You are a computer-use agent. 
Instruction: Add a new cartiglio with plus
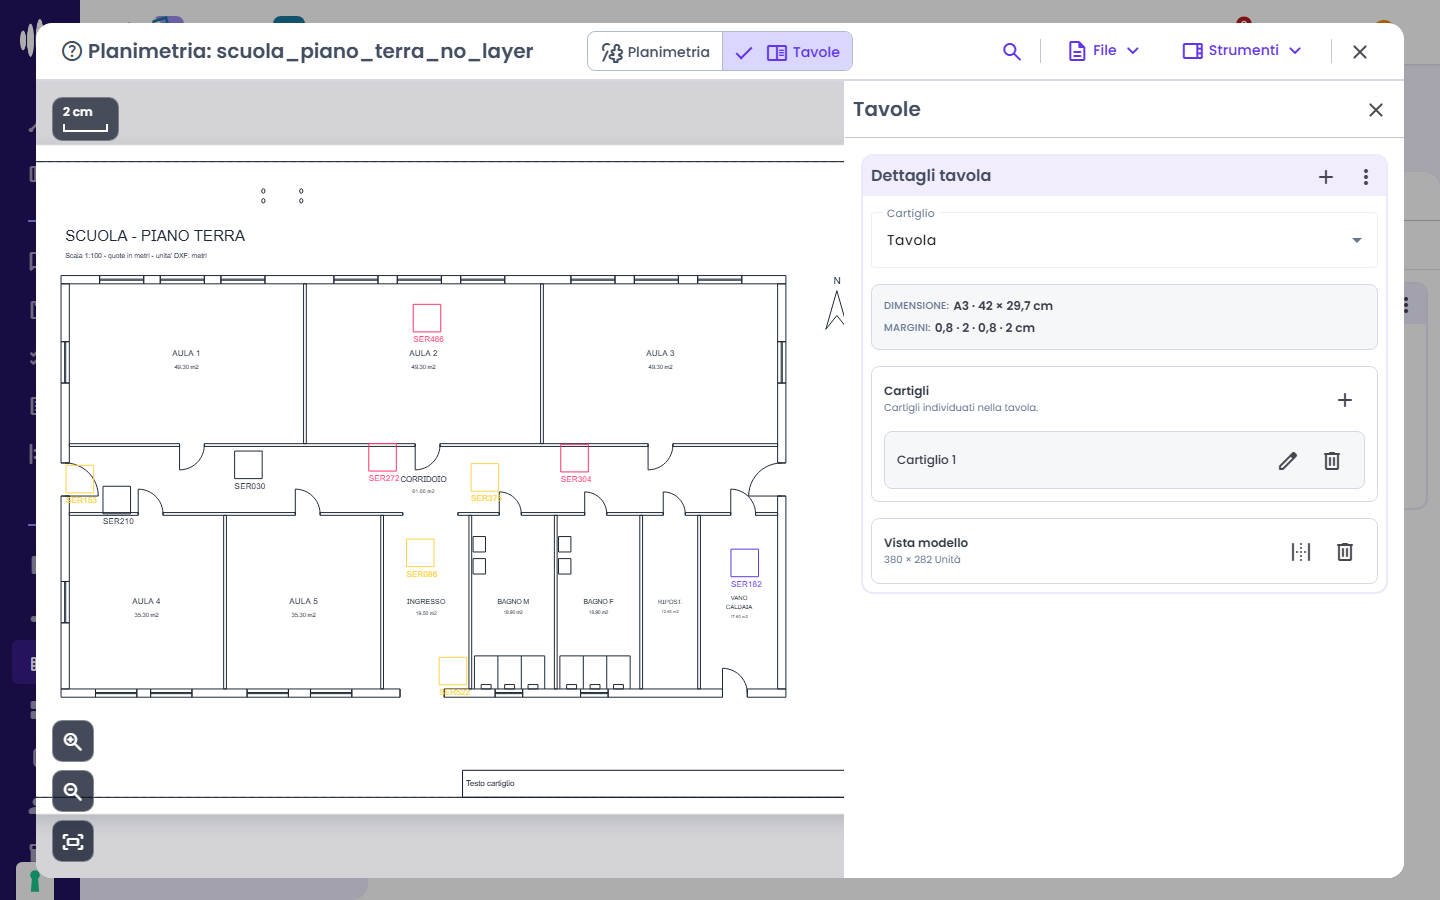[x=1345, y=400]
